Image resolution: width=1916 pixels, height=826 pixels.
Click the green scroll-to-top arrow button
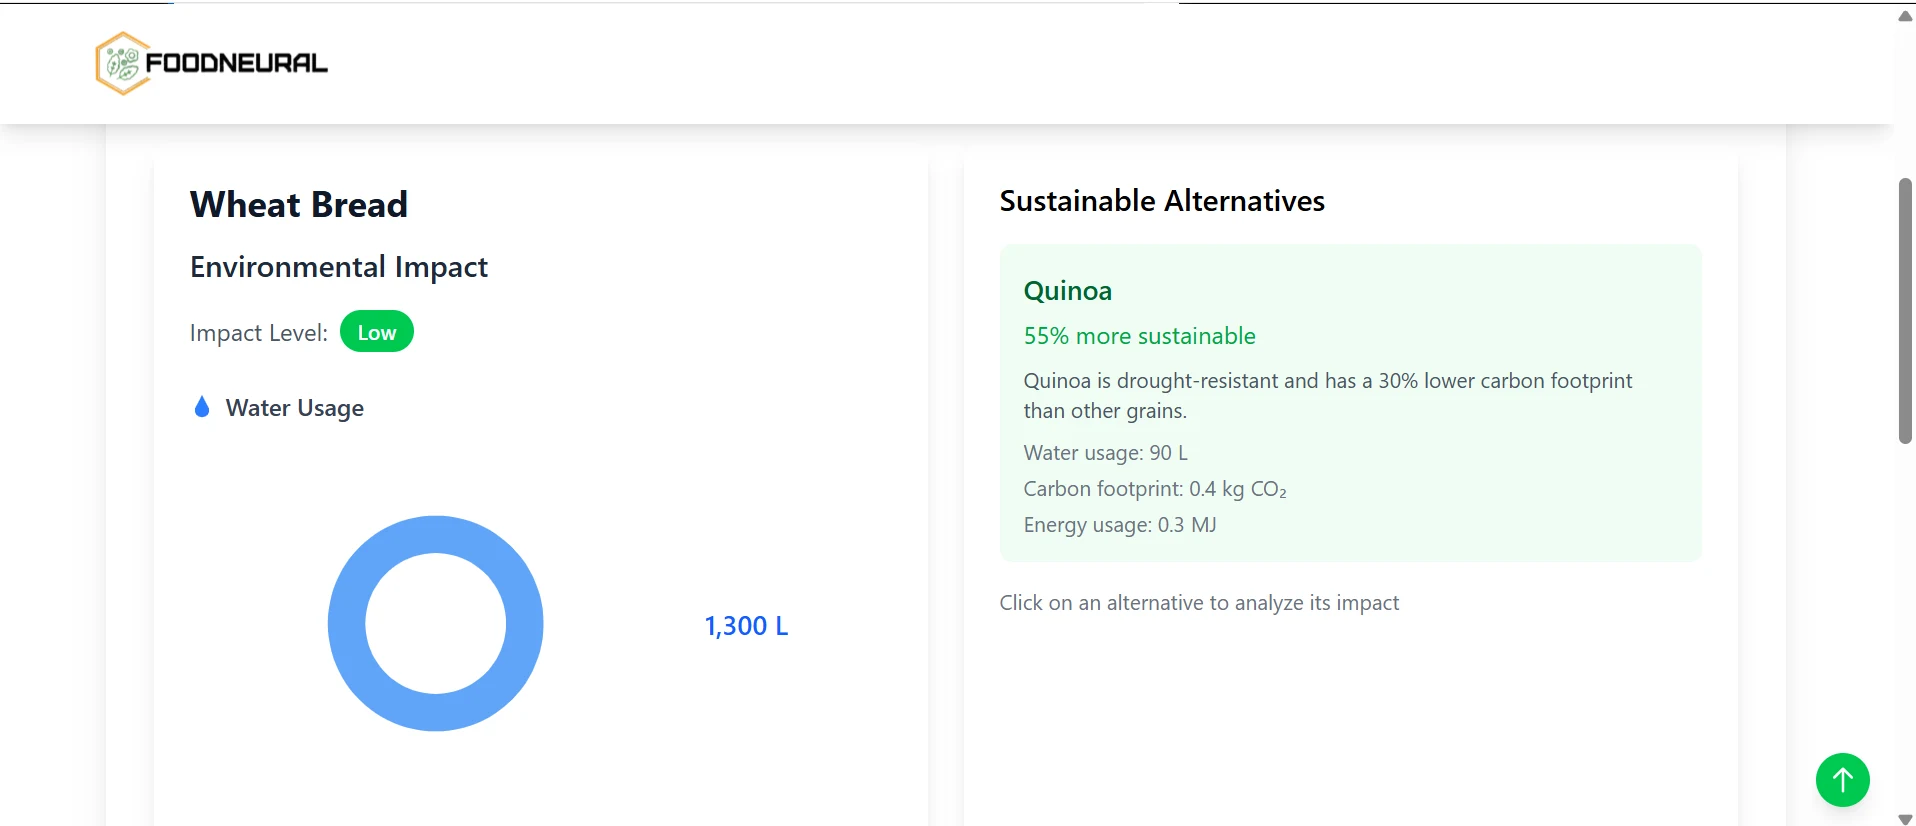pyautogui.click(x=1842, y=779)
